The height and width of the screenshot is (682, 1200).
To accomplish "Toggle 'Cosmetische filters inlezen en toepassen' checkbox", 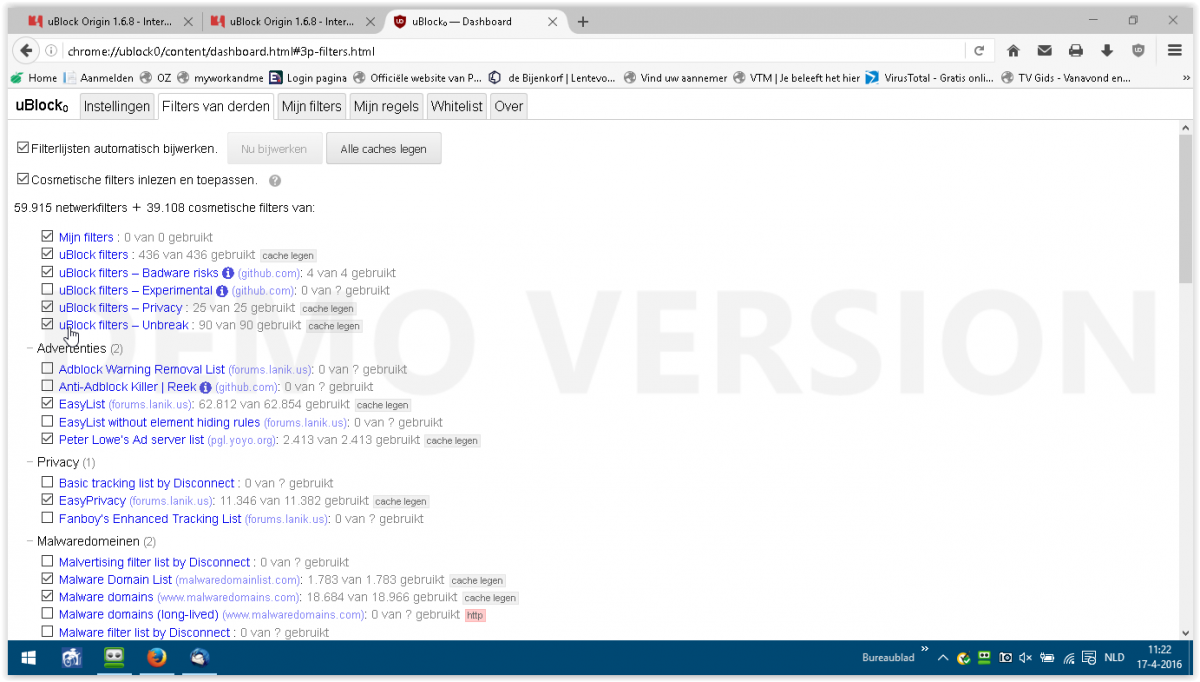I will (x=23, y=180).
